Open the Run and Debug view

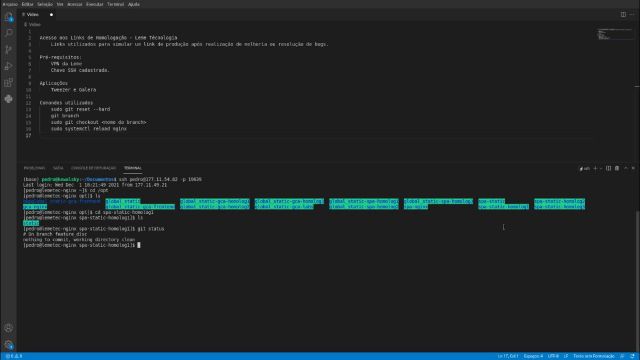tap(9, 66)
